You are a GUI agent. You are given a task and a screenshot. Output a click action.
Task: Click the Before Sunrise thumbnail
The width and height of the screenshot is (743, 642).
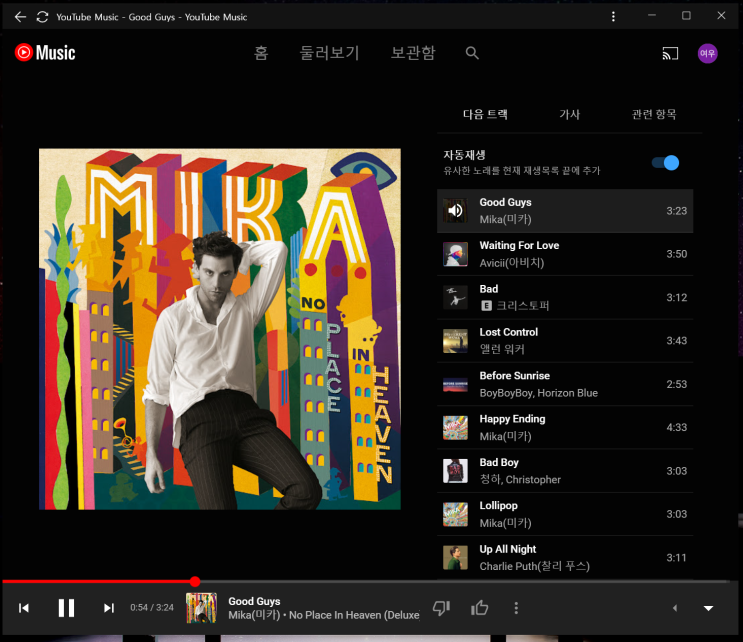pos(455,384)
